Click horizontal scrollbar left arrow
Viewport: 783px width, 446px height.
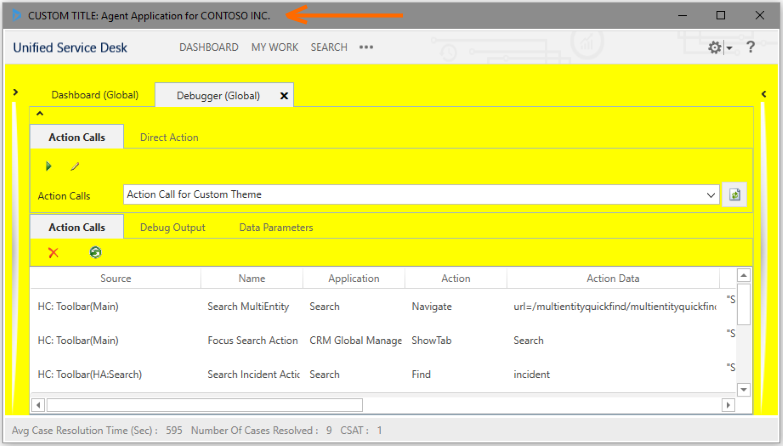point(38,405)
